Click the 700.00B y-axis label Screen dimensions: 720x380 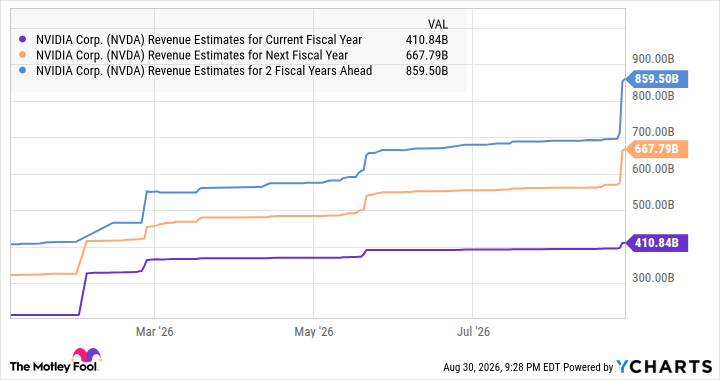pyautogui.click(x=653, y=132)
